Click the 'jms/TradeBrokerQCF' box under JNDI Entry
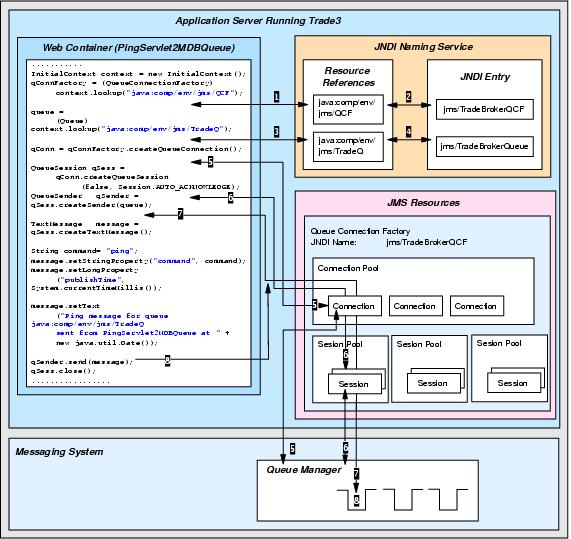The width and height of the screenshot is (571, 539). [x=485, y=109]
